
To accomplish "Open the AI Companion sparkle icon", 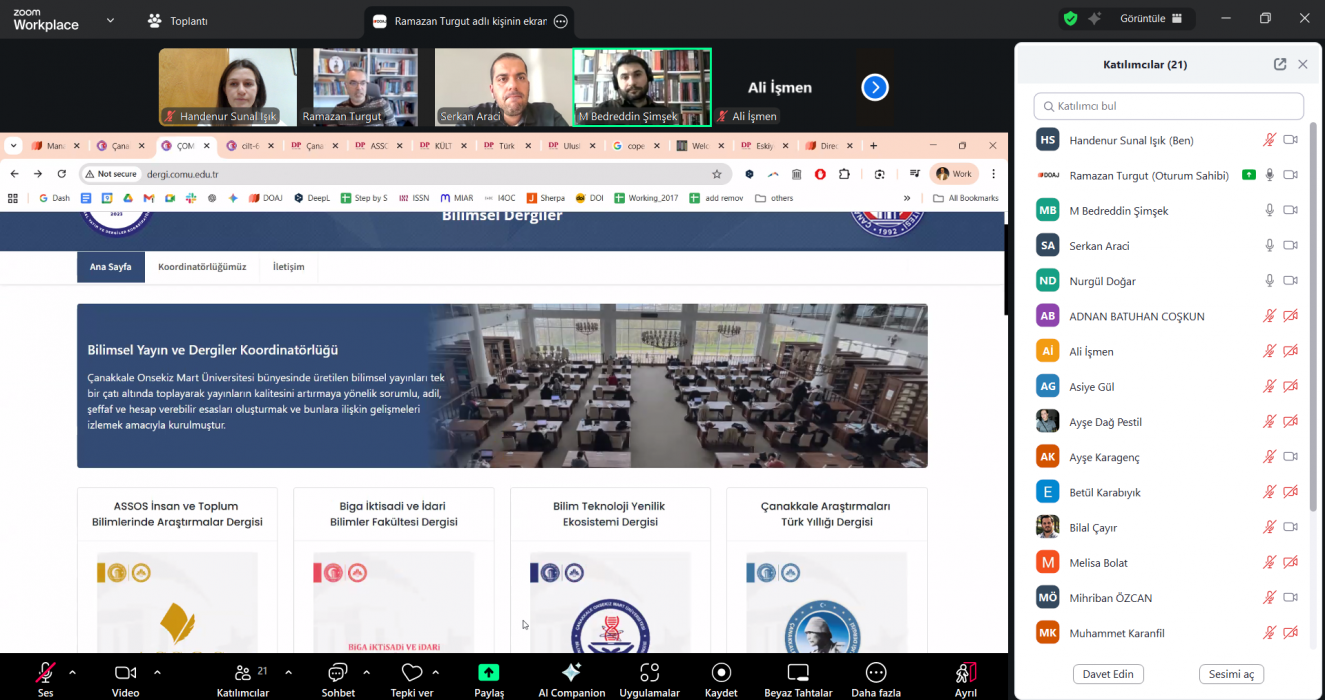I will tap(571, 672).
